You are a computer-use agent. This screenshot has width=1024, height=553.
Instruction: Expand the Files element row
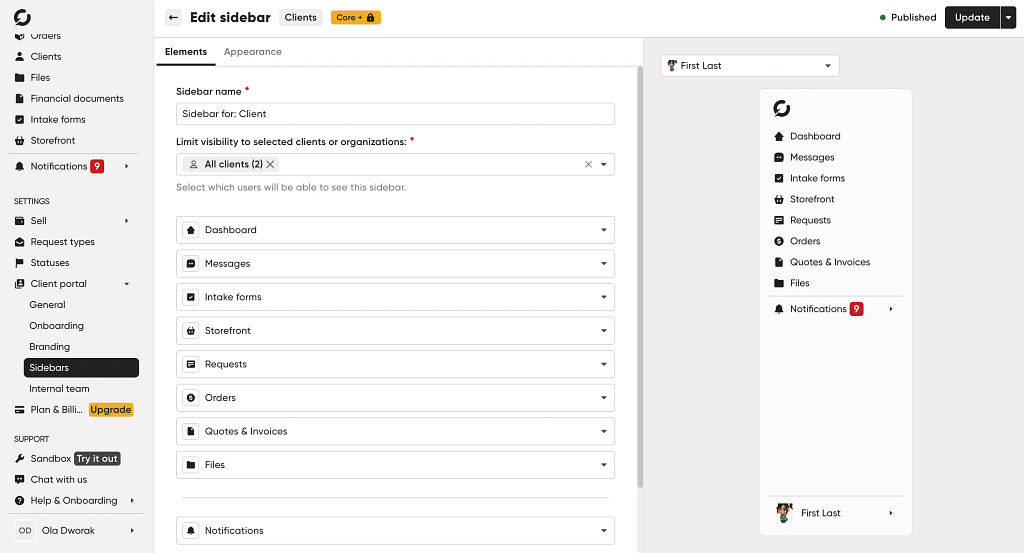(603, 465)
